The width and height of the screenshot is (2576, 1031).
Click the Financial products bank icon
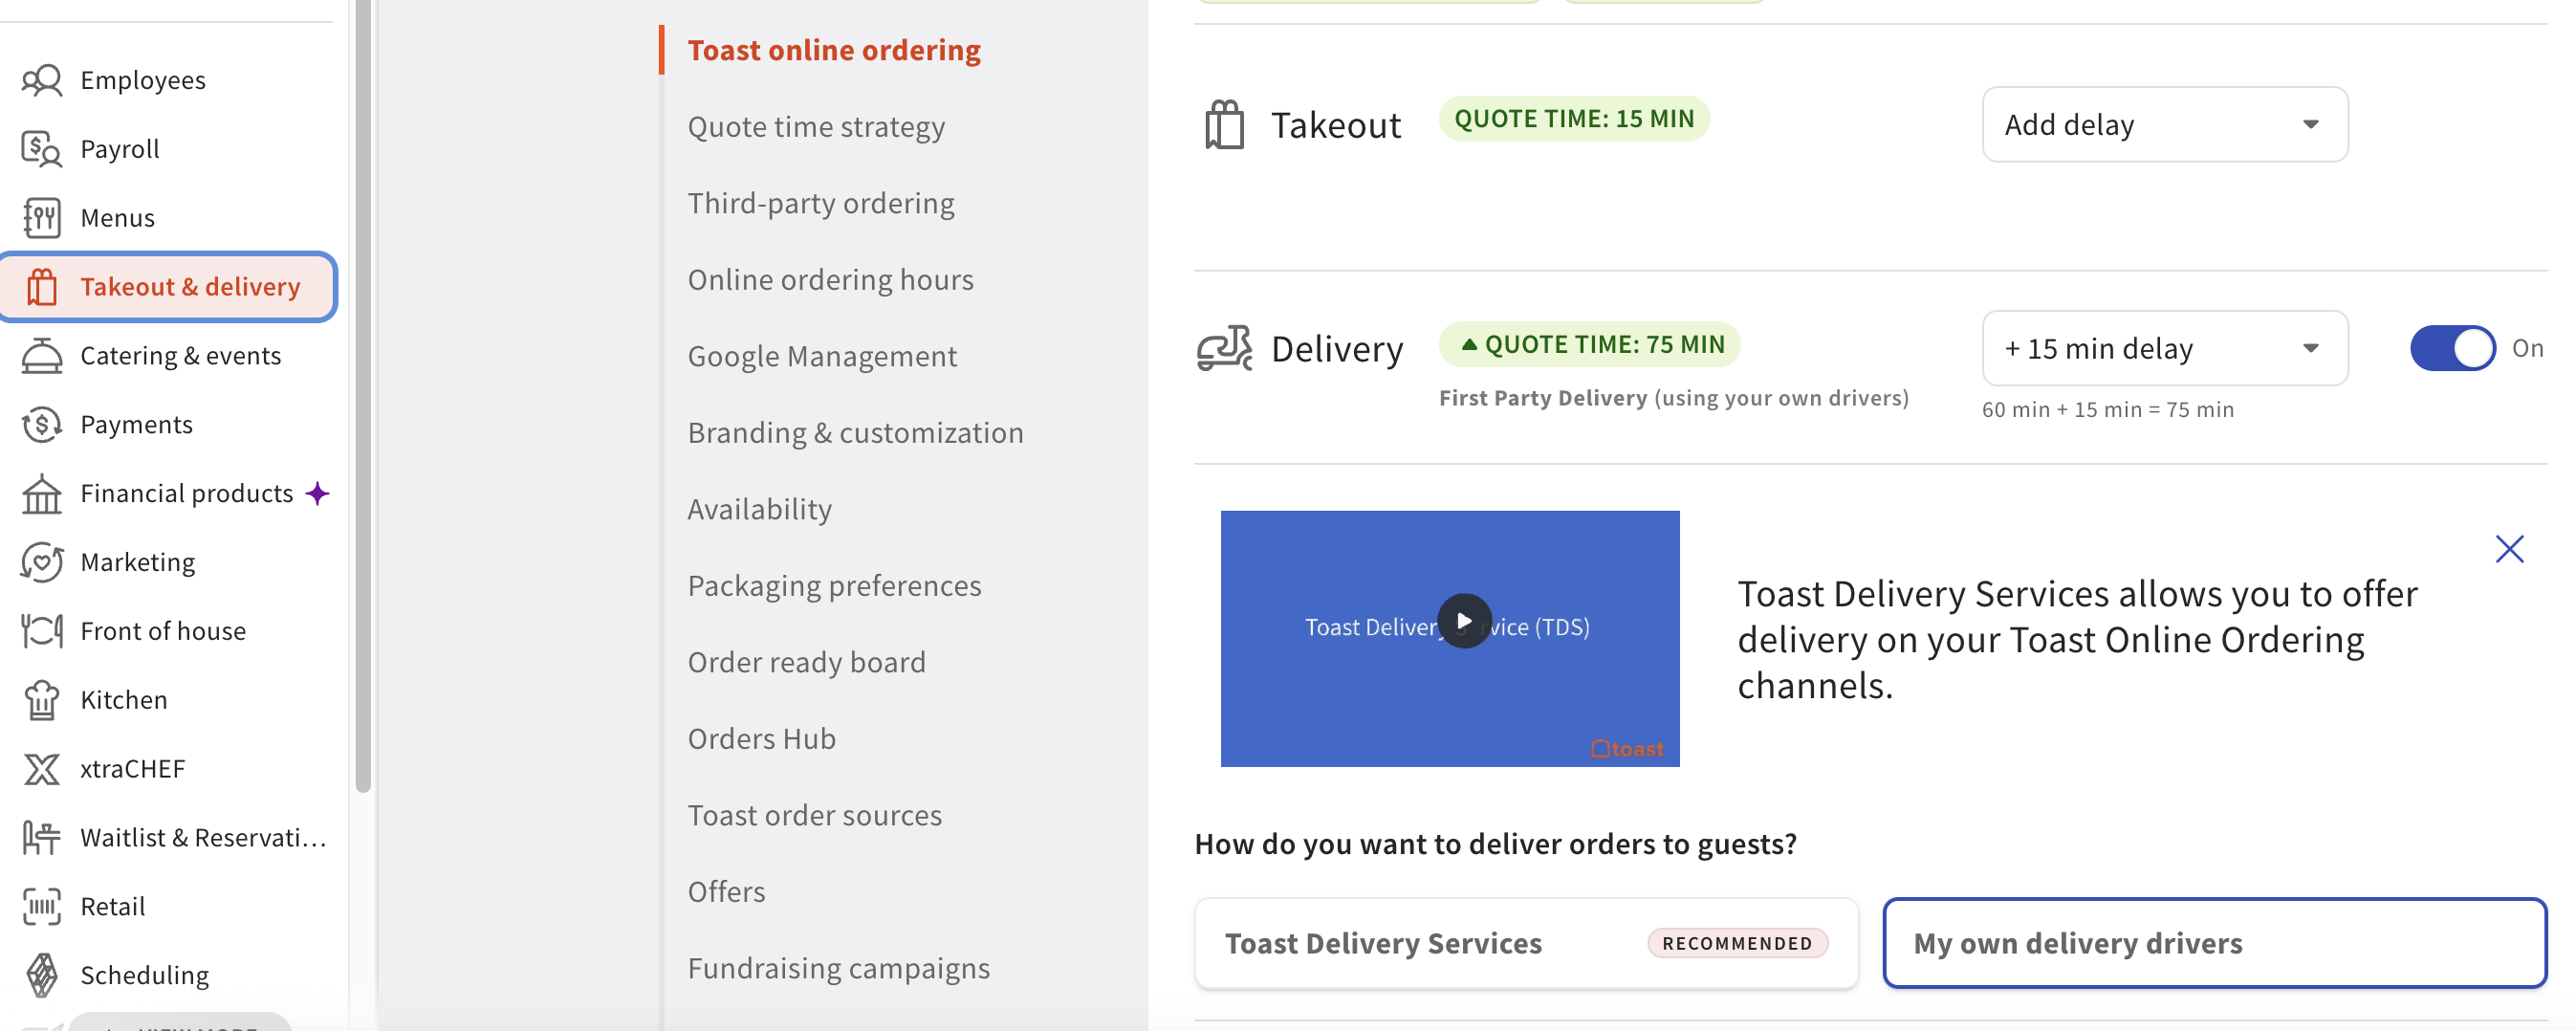42,494
